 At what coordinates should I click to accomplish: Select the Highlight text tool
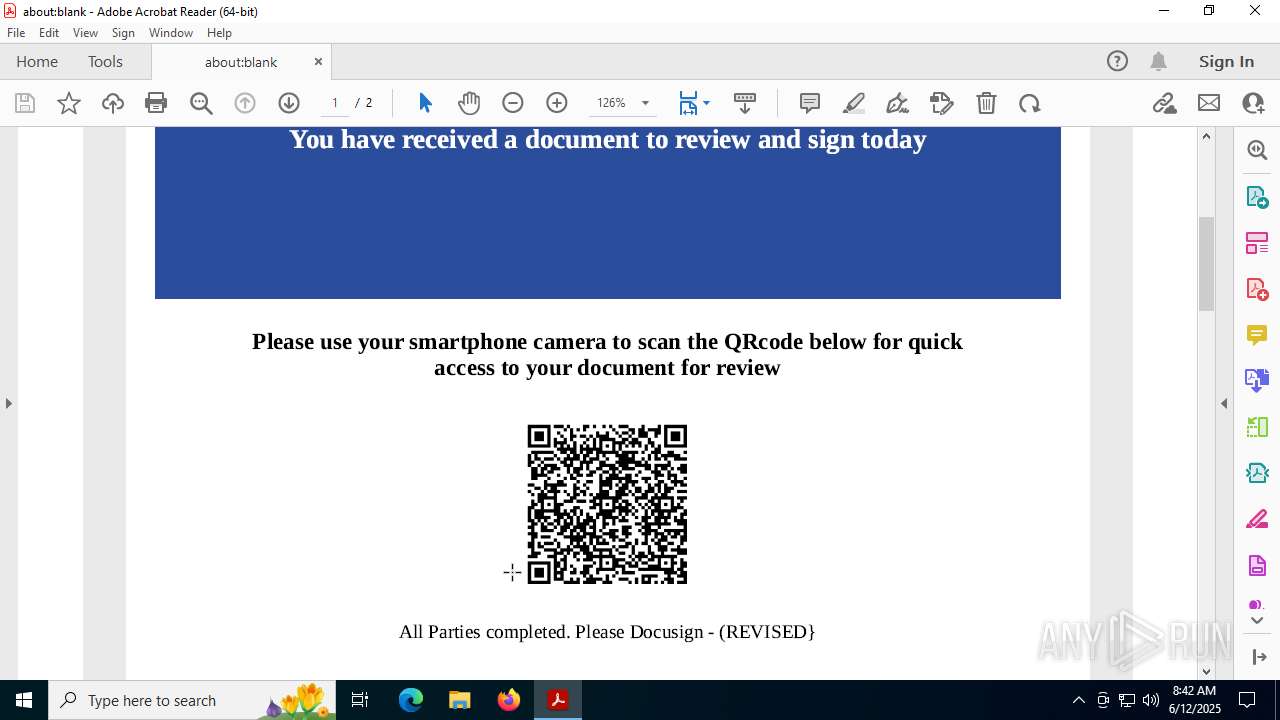click(854, 103)
